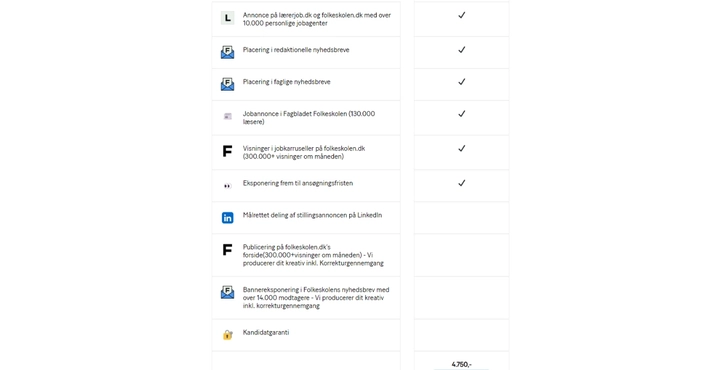Image resolution: width=704 pixels, height=370 pixels.
Task: Click magazine icon beside Fagbladet Folkeskolen jobannonce
Action: (228, 116)
